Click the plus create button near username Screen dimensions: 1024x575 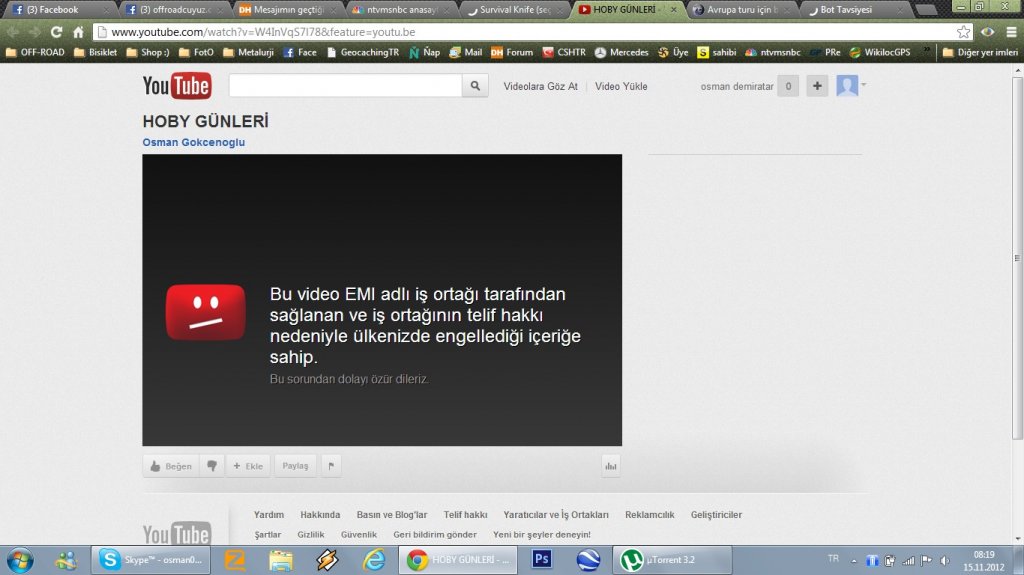pos(817,86)
